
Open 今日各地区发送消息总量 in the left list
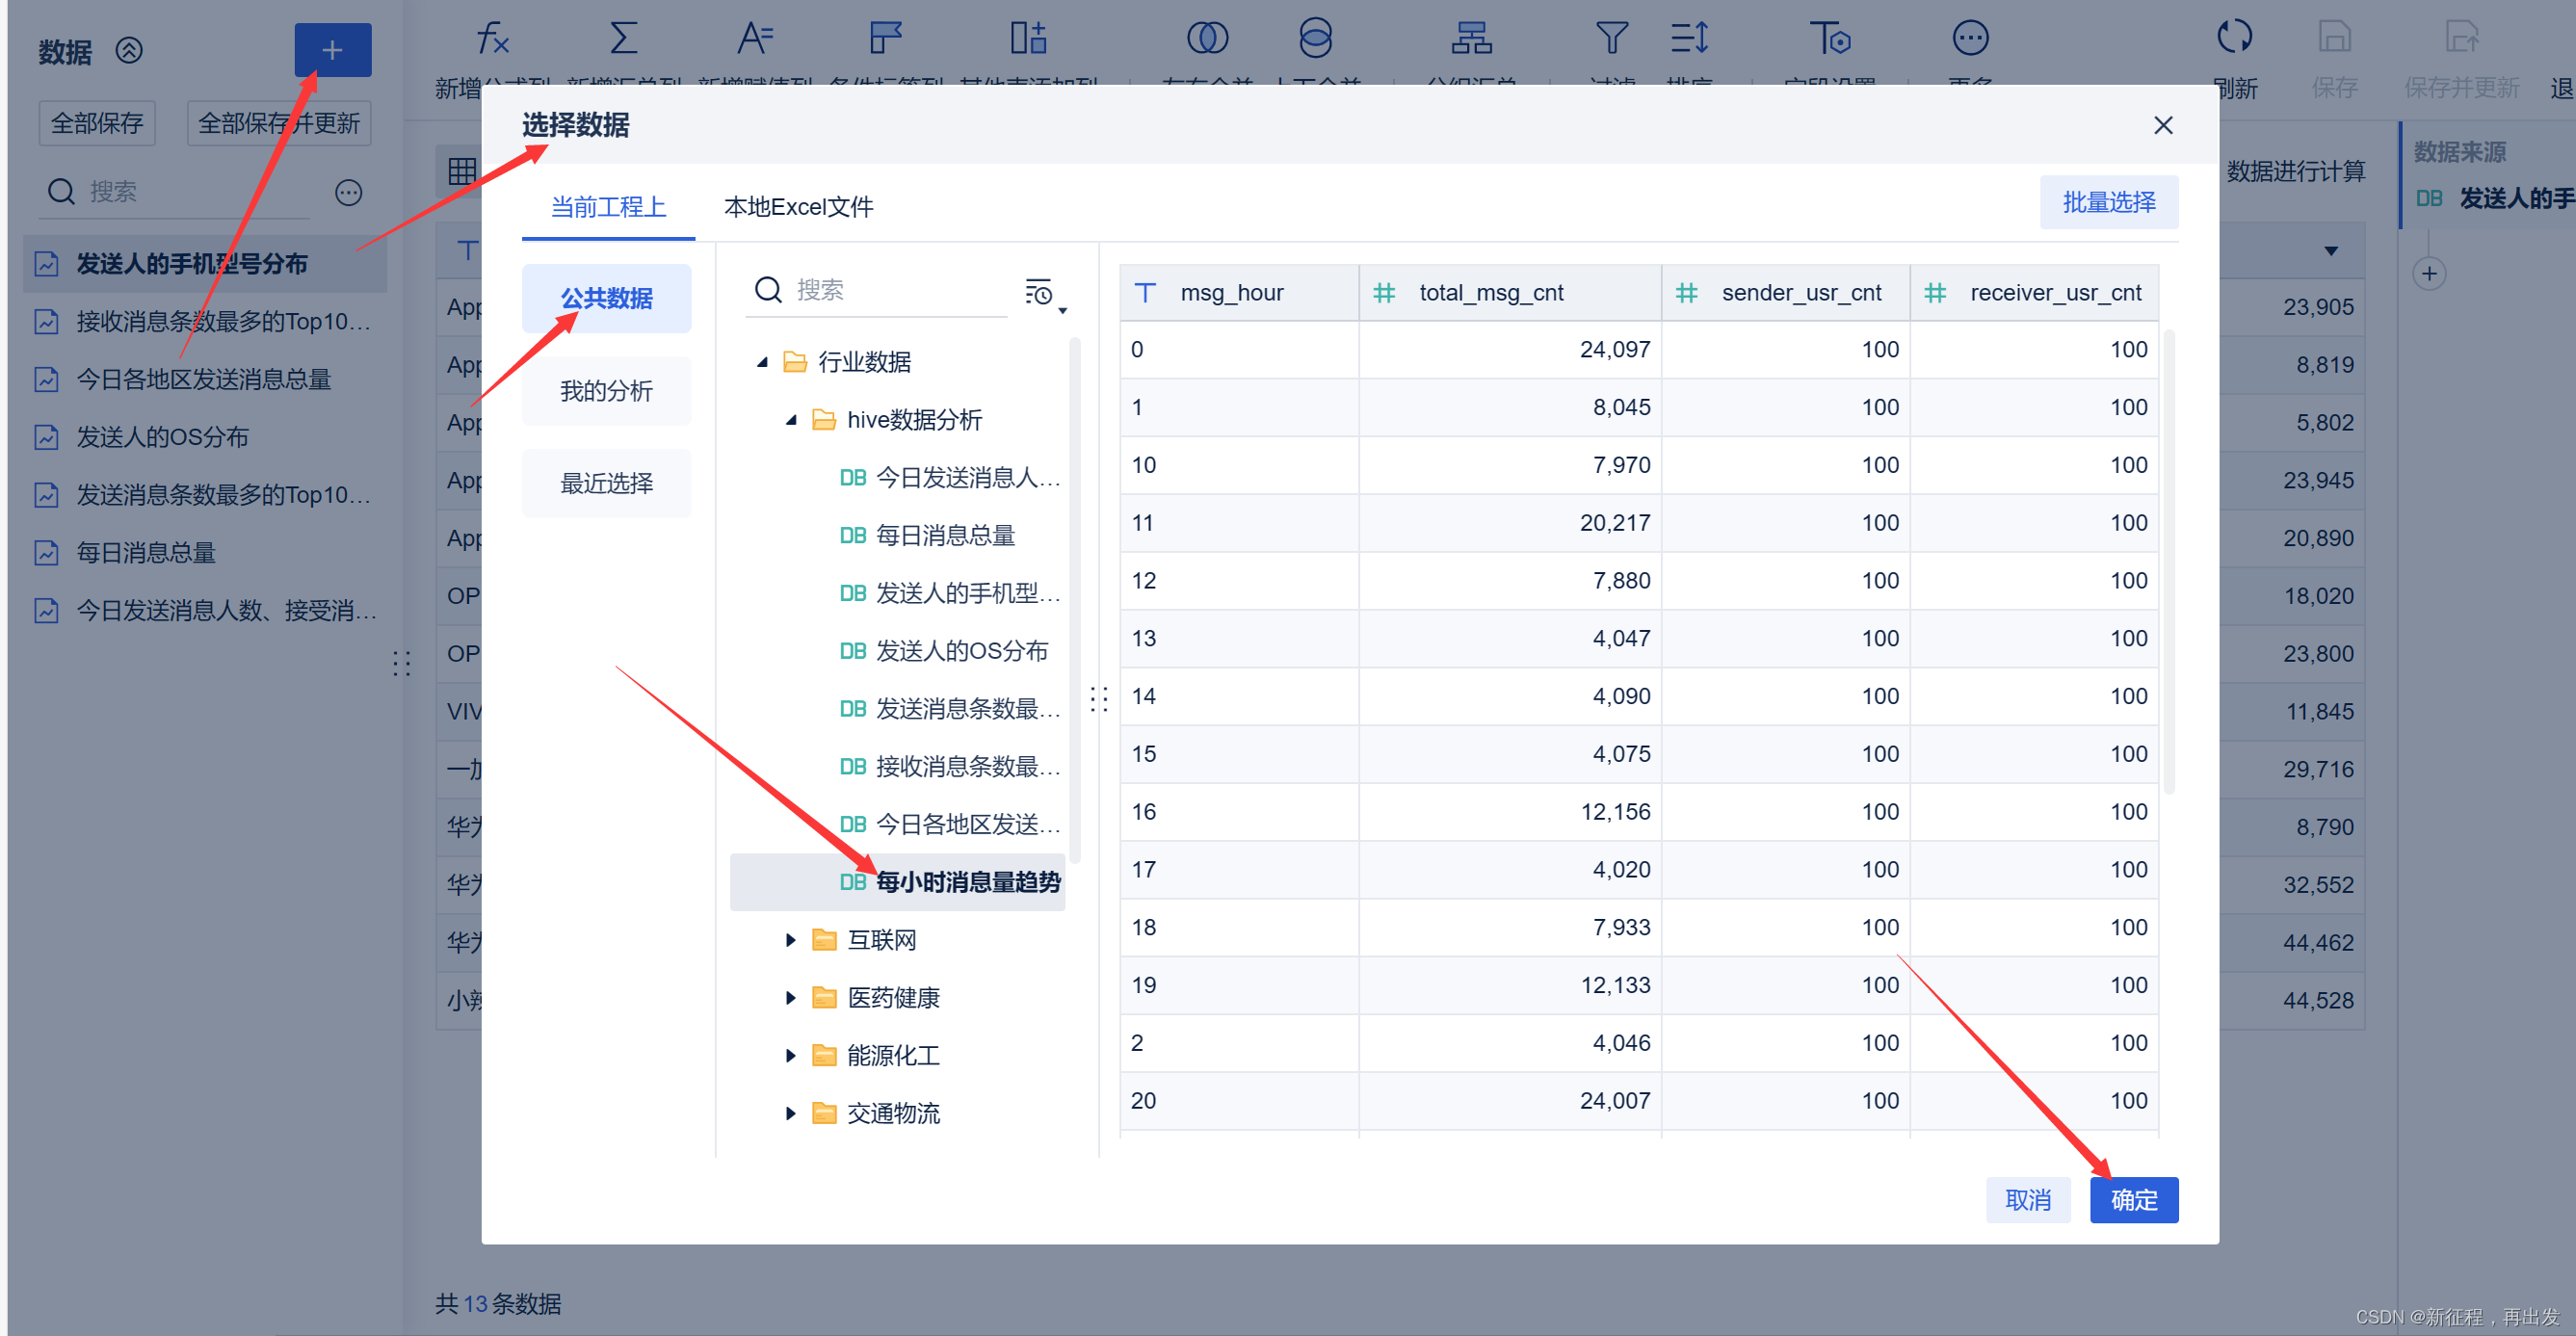coord(205,380)
